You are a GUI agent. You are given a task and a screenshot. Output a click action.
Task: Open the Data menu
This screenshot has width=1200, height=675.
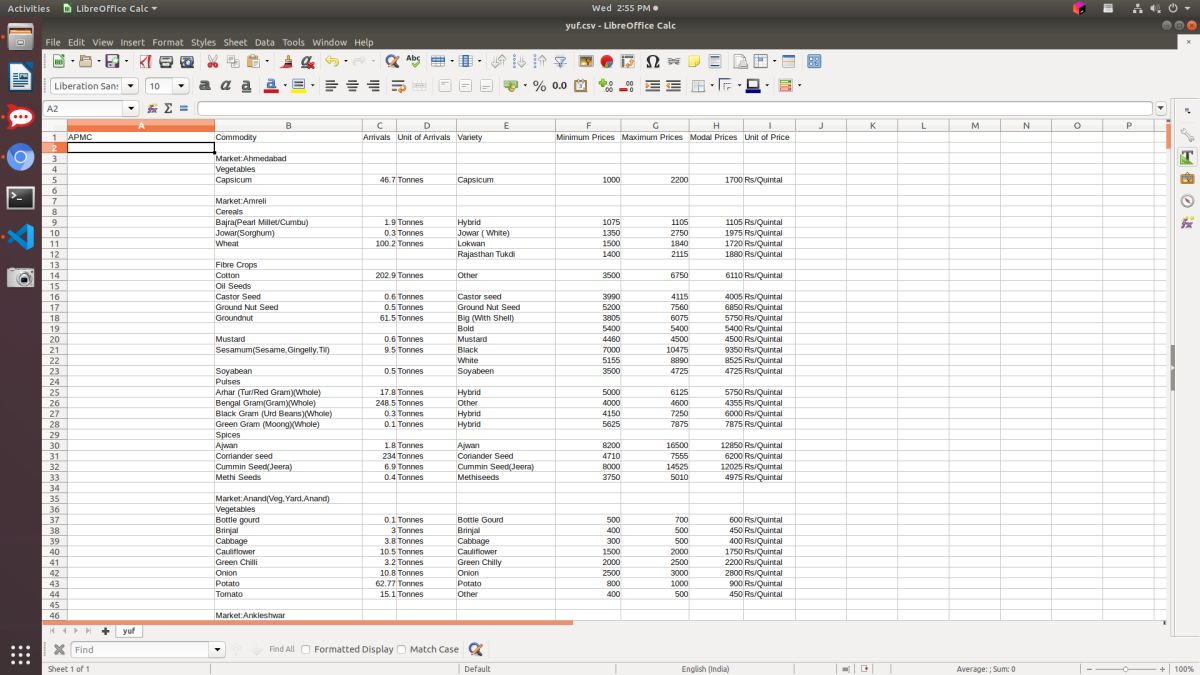click(264, 42)
